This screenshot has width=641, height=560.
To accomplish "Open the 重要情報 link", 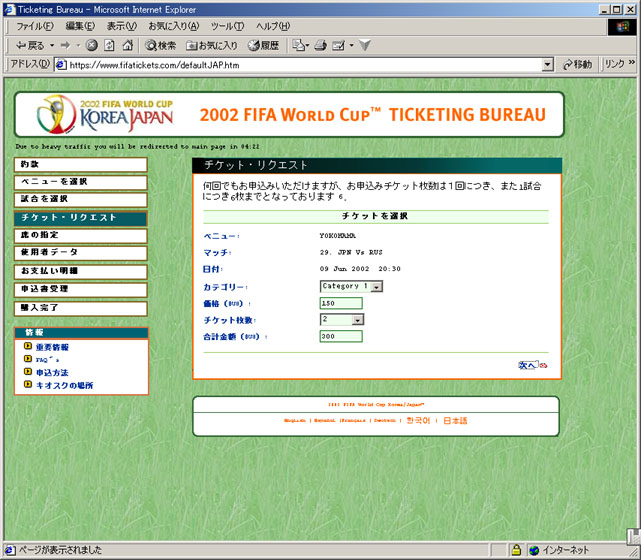I will coord(52,347).
